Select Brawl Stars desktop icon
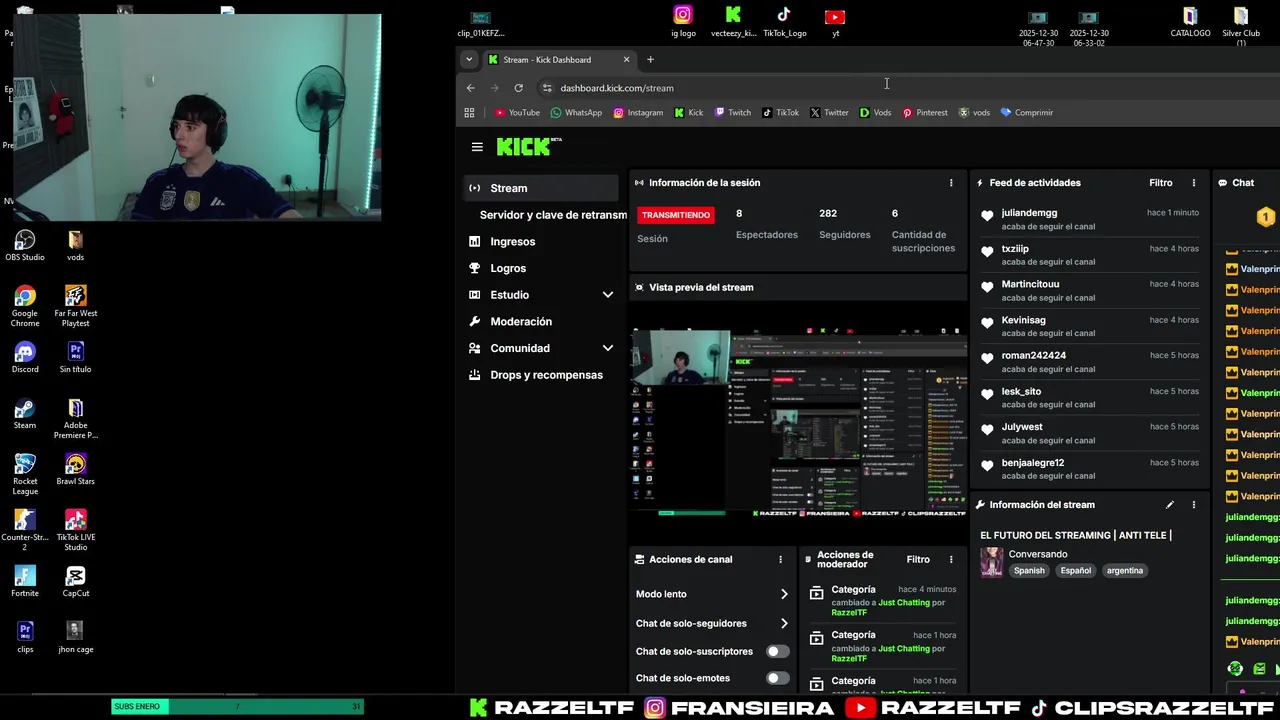1280x720 pixels. 75,470
